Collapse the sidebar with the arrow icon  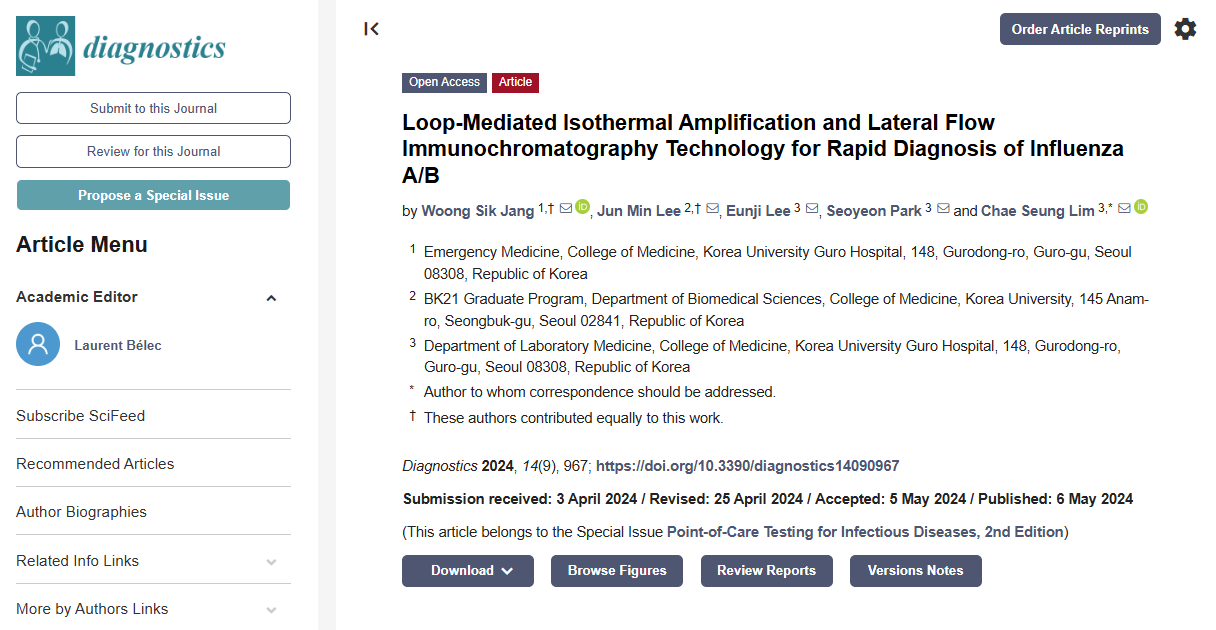click(x=371, y=29)
